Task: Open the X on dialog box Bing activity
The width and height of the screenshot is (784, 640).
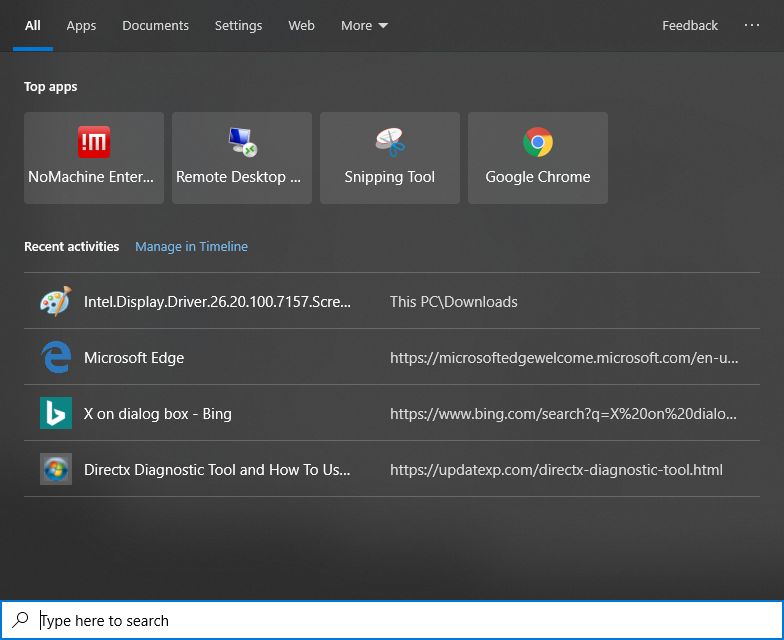Action: pos(158,413)
